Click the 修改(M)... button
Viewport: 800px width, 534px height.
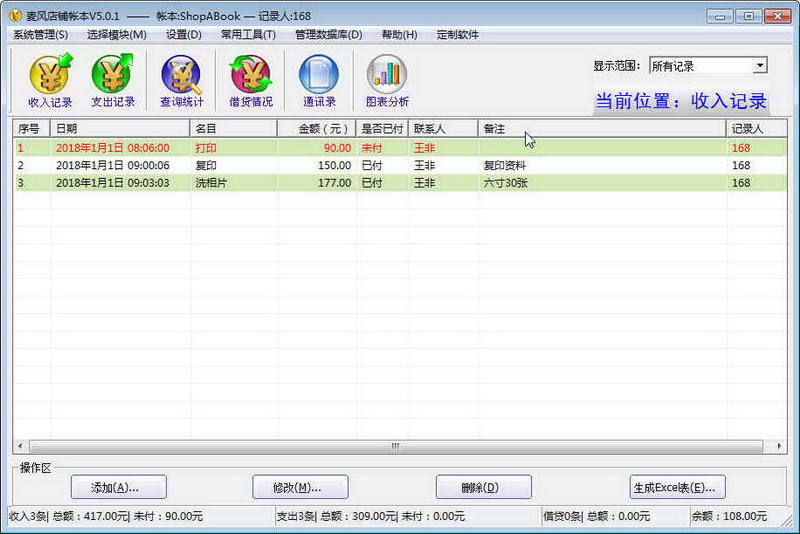click(301, 487)
